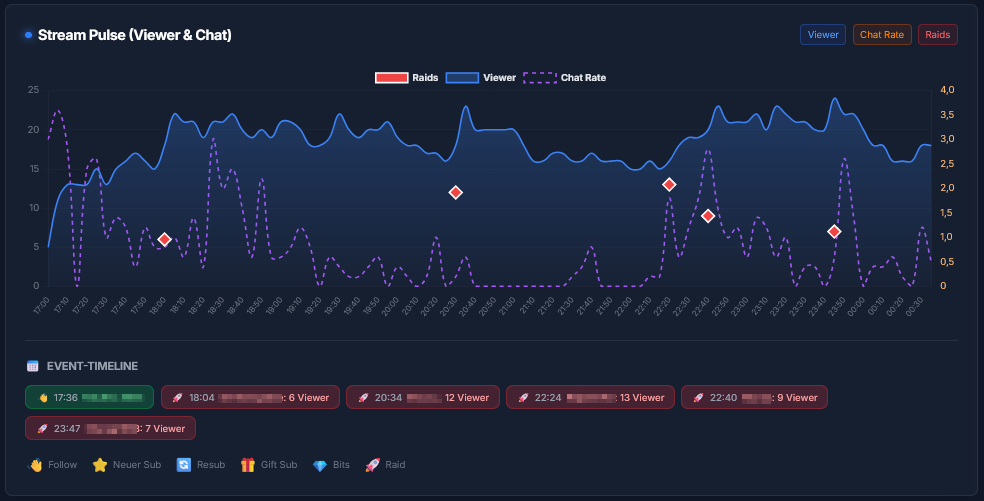Toggle the Chat Rate series button

881,35
